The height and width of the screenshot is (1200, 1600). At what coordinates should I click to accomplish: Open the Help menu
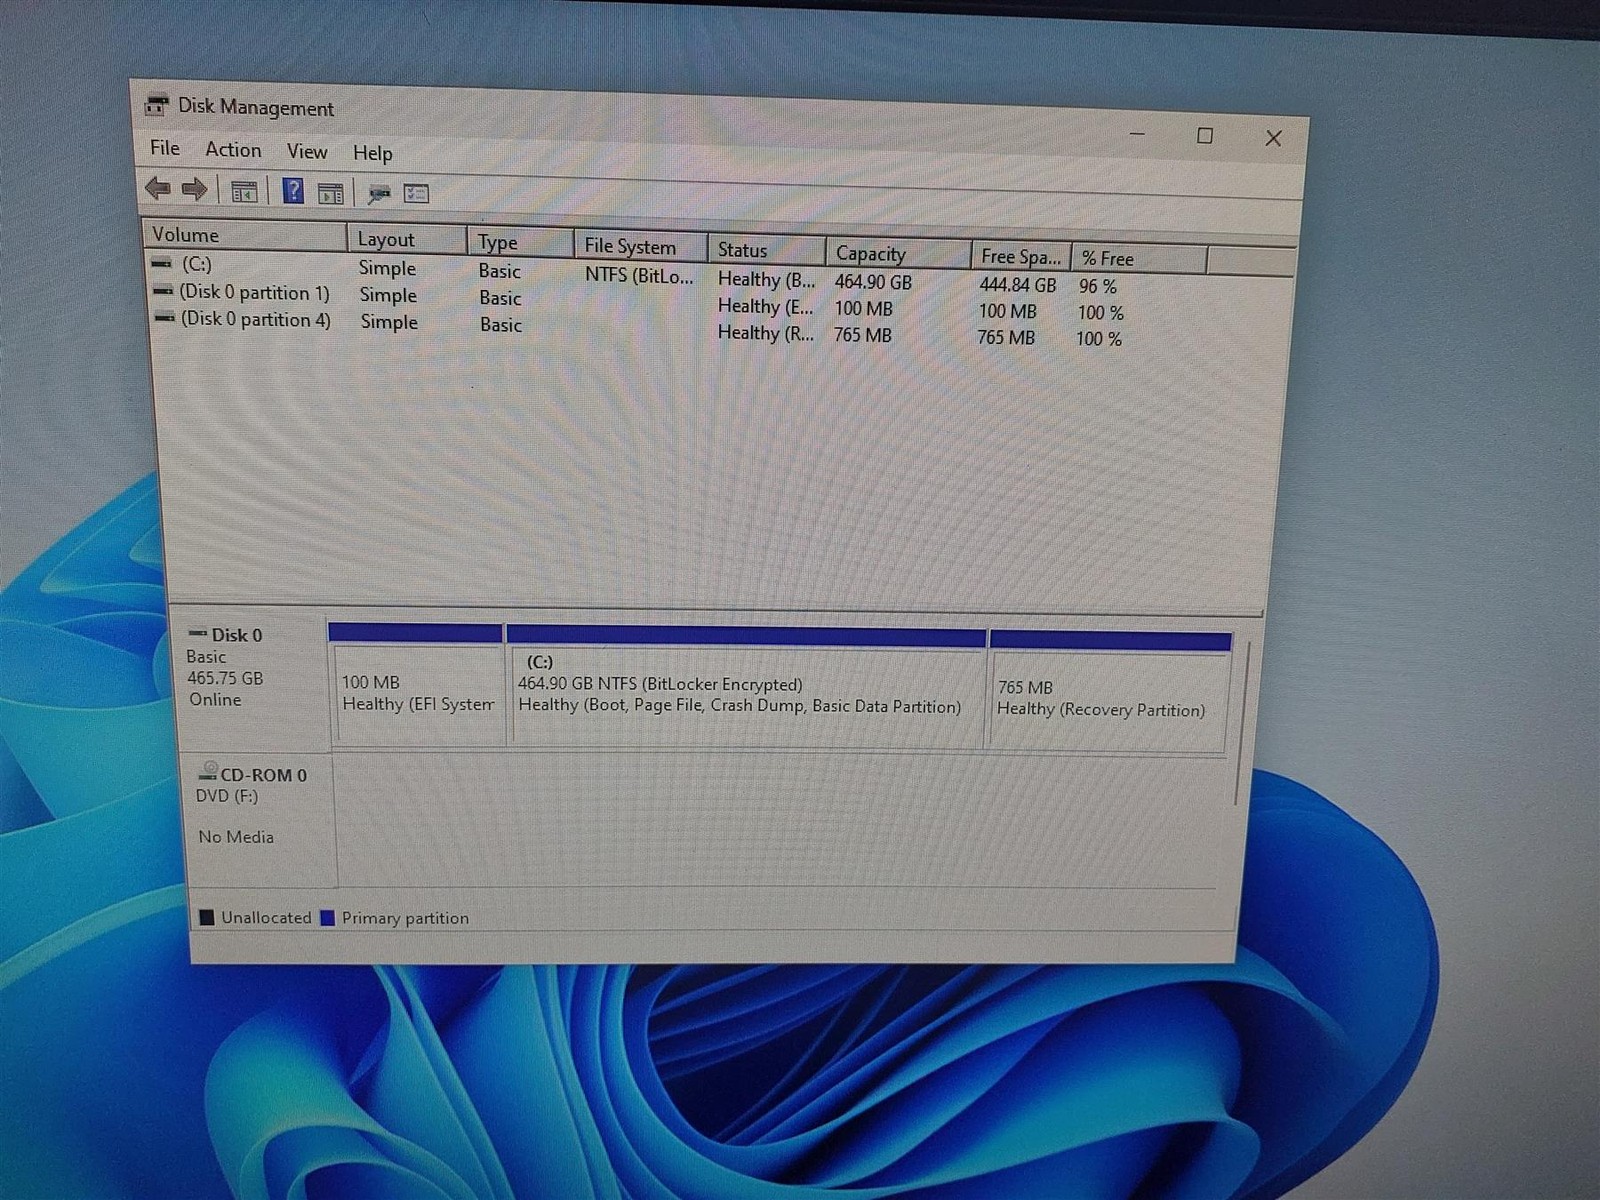click(372, 153)
